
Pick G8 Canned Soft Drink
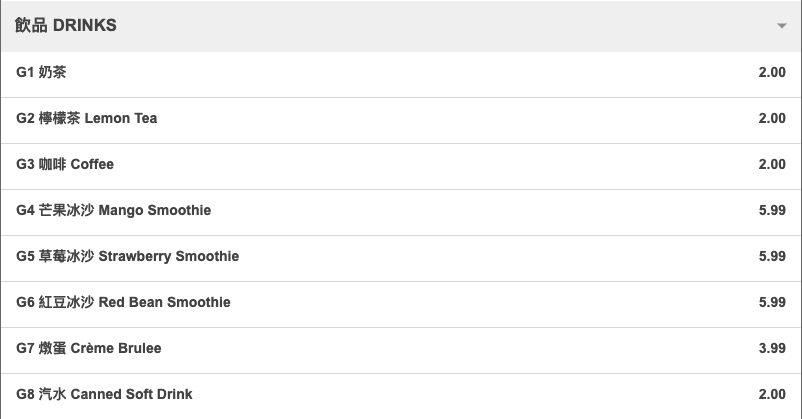click(104, 394)
